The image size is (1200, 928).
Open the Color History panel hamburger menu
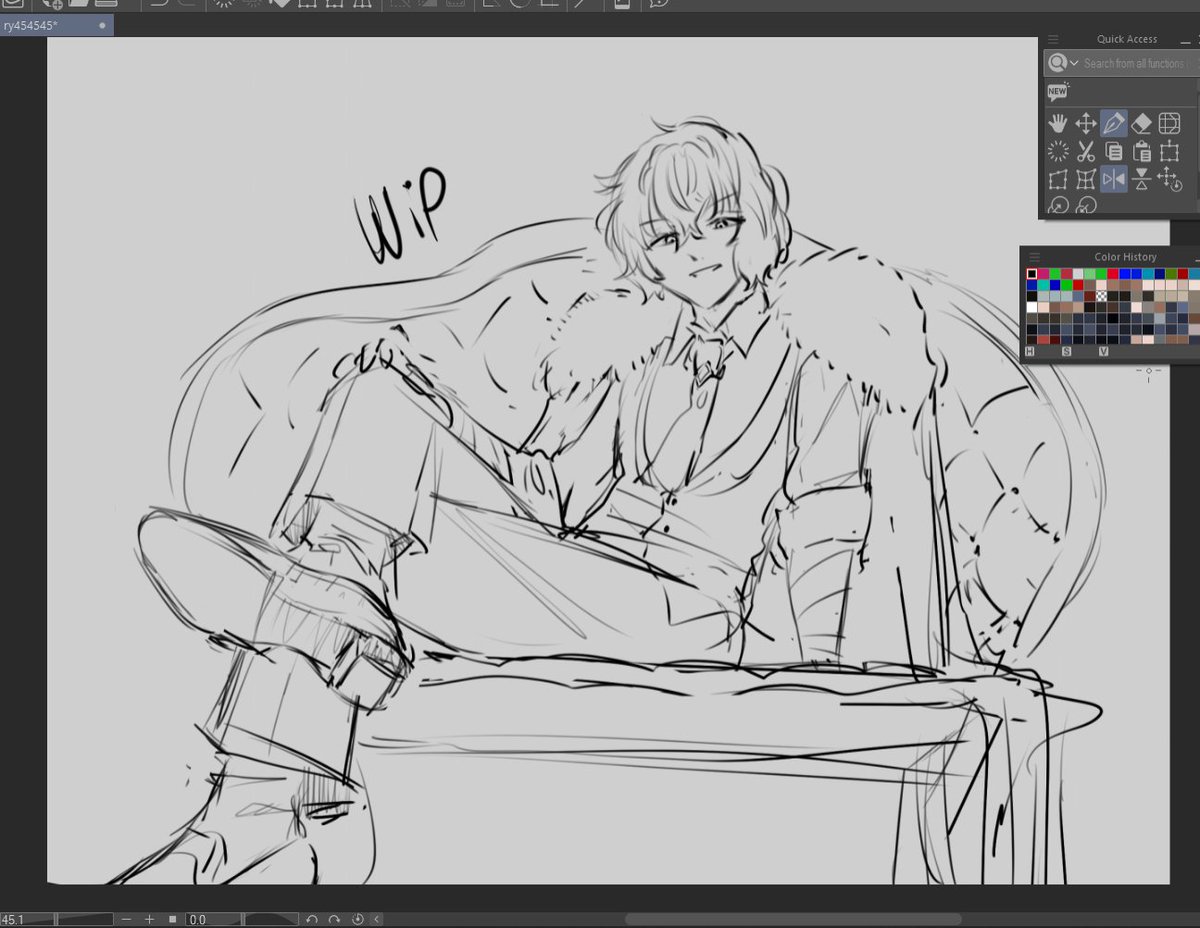(x=1034, y=257)
